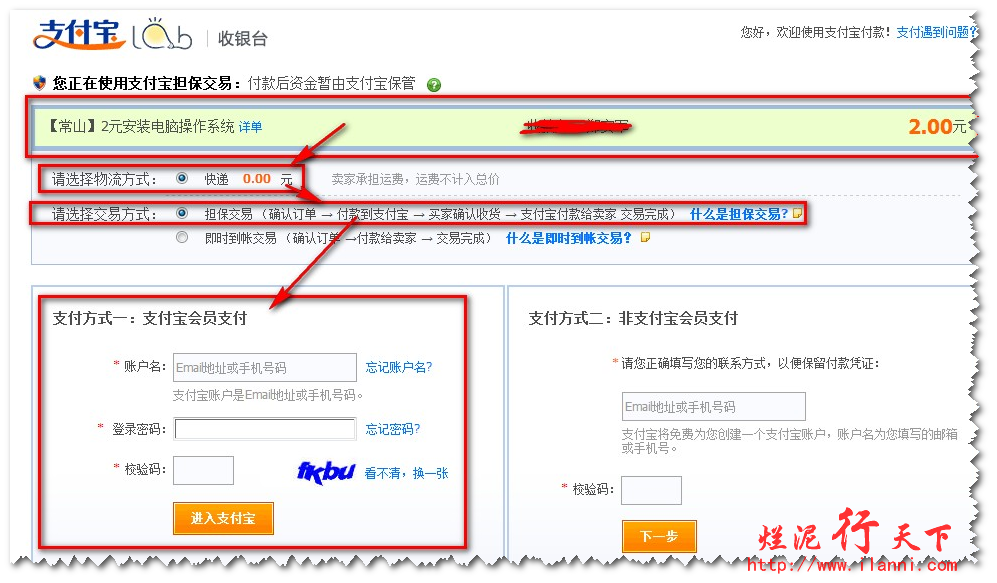Click the green help question mark icon
The height and width of the screenshot is (583, 997).
434,85
